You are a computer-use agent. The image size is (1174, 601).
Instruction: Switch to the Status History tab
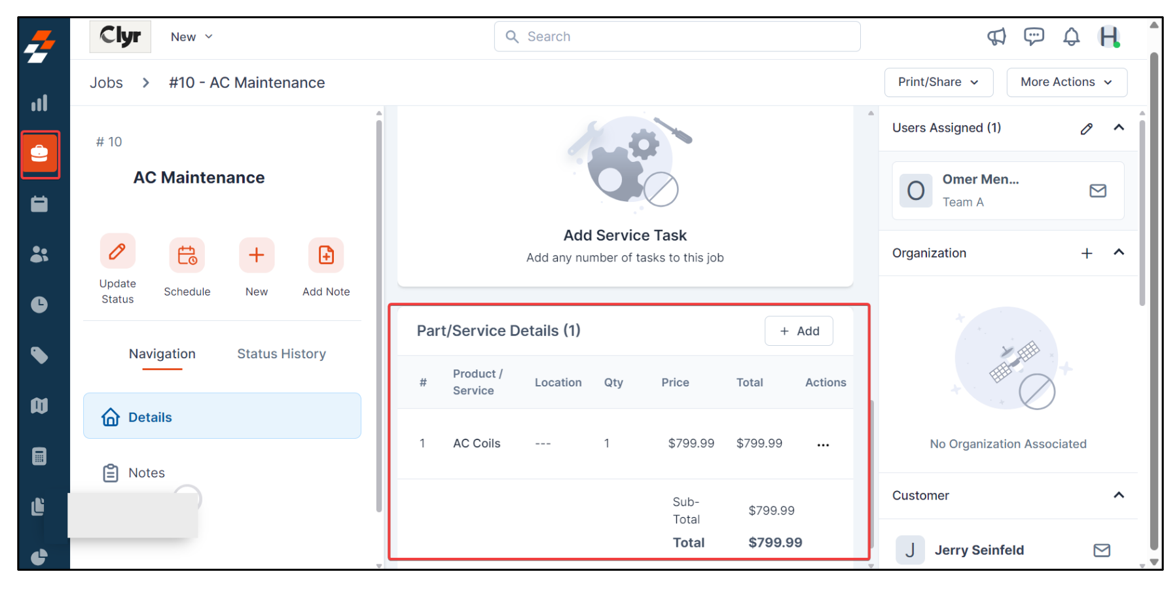281,354
